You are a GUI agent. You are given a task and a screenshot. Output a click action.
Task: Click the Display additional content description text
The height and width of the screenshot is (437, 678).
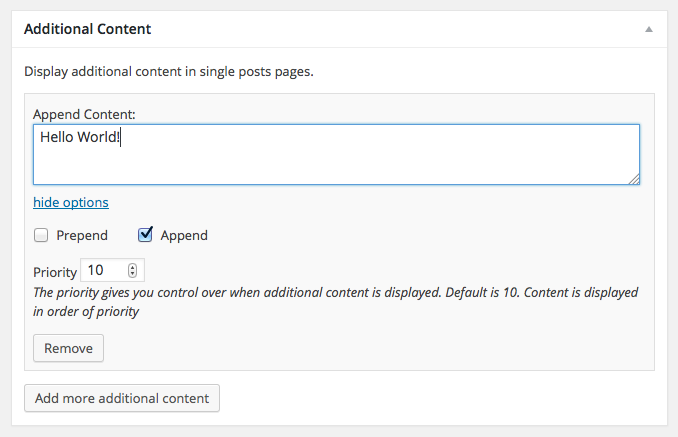click(x=169, y=72)
